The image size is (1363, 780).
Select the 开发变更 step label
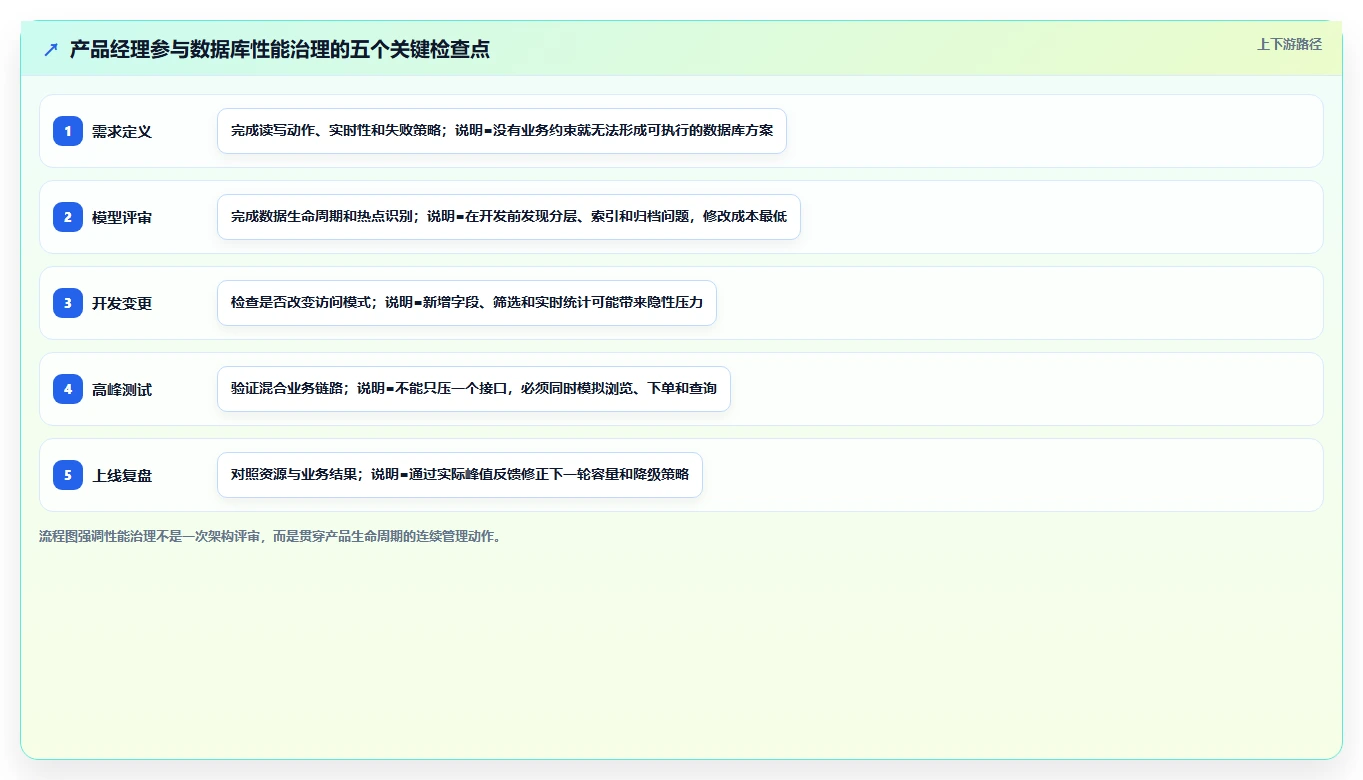pos(122,303)
